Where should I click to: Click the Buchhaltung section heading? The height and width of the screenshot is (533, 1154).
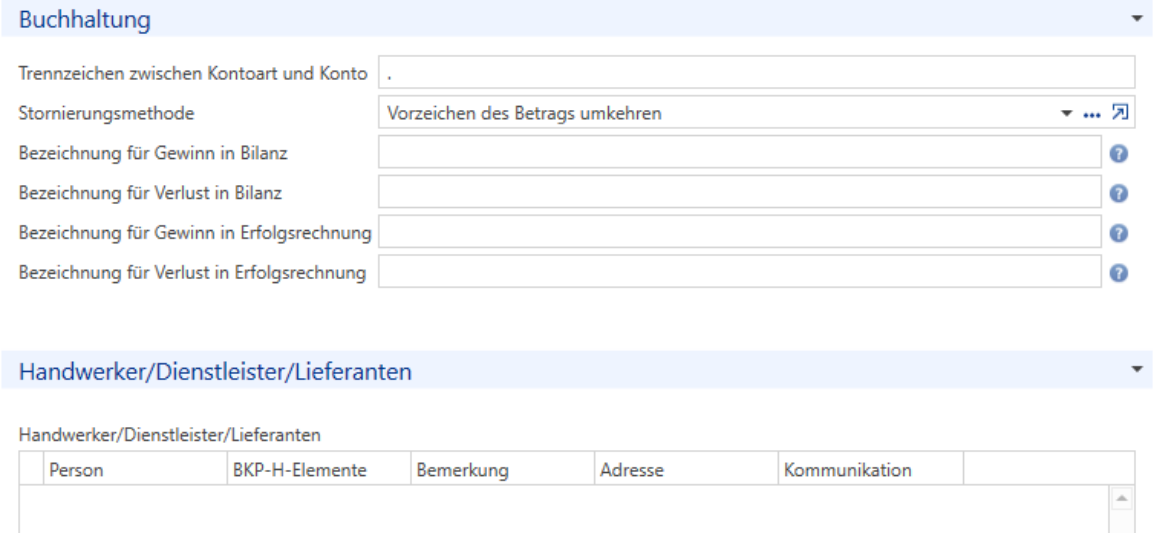tap(85, 20)
